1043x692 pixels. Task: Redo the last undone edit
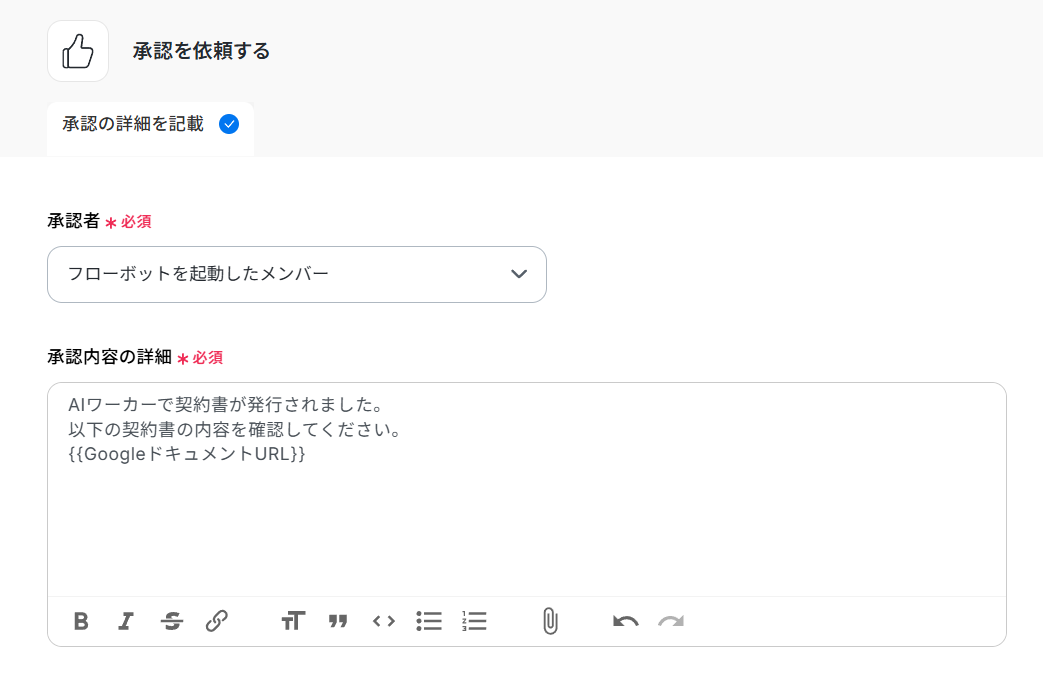(x=671, y=621)
